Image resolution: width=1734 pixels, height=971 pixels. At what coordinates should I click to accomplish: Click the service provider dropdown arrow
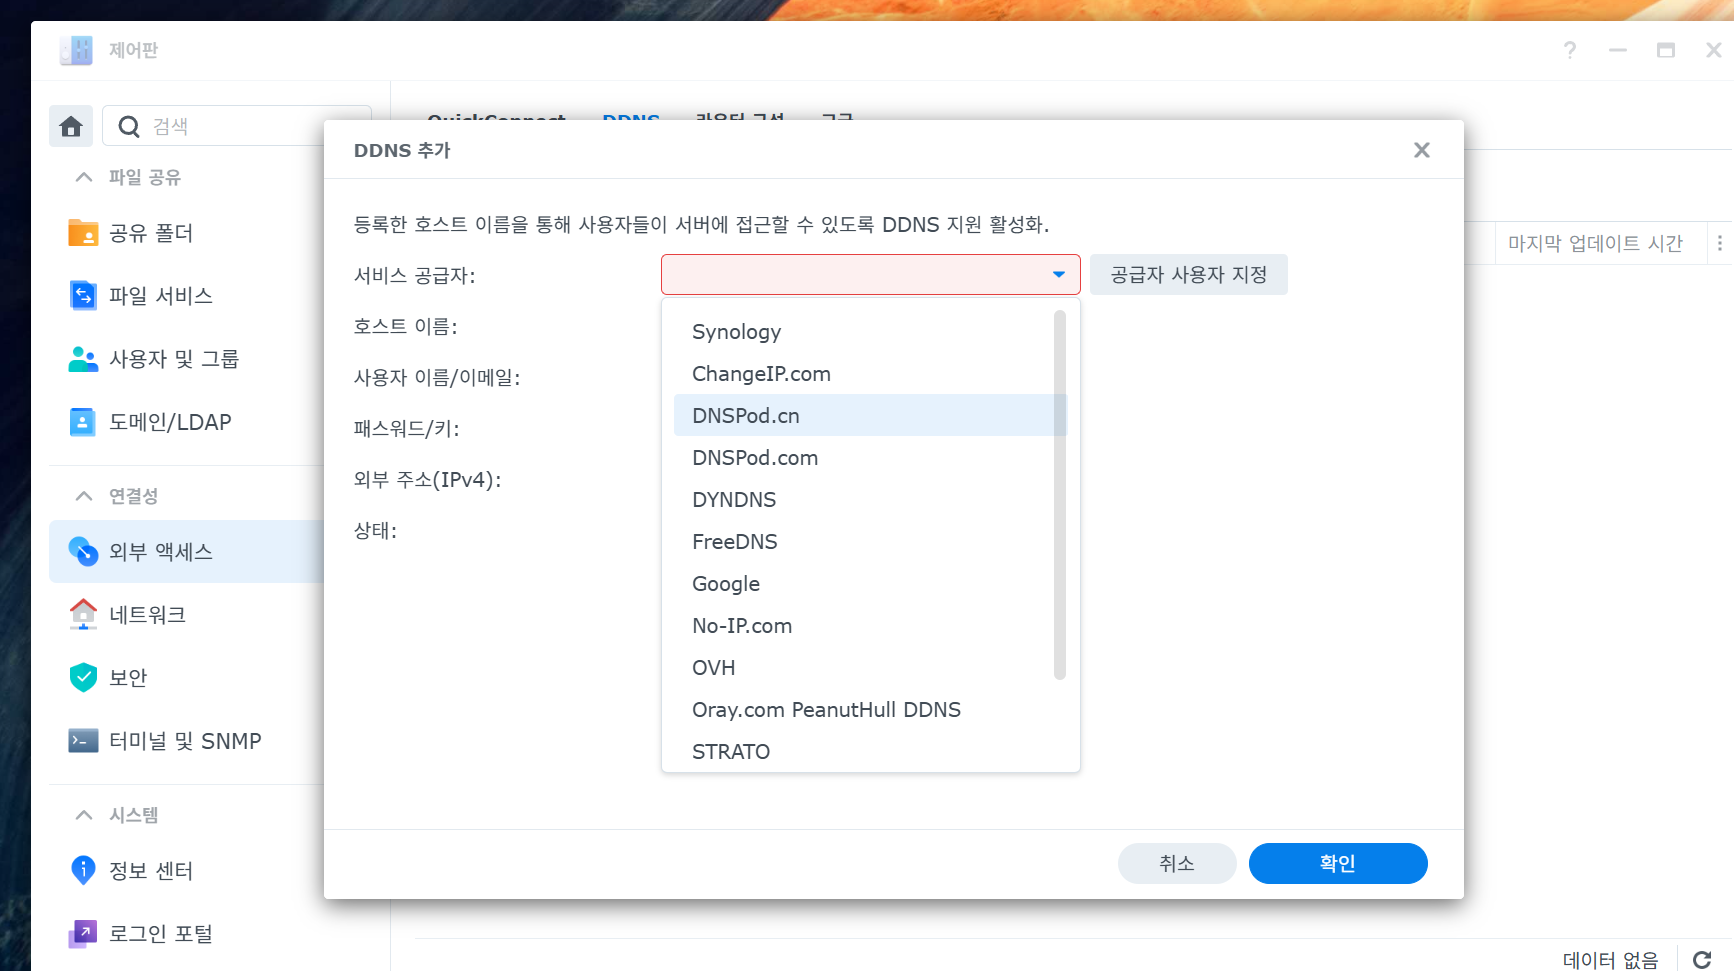tap(1058, 275)
